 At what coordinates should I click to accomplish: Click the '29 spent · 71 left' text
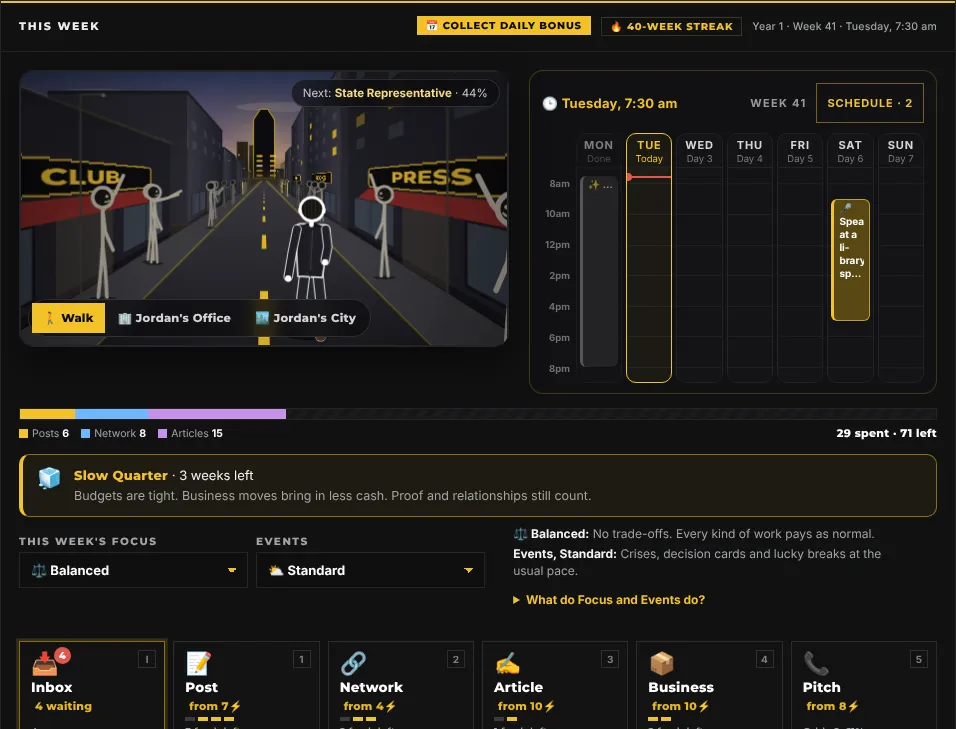click(886, 433)
